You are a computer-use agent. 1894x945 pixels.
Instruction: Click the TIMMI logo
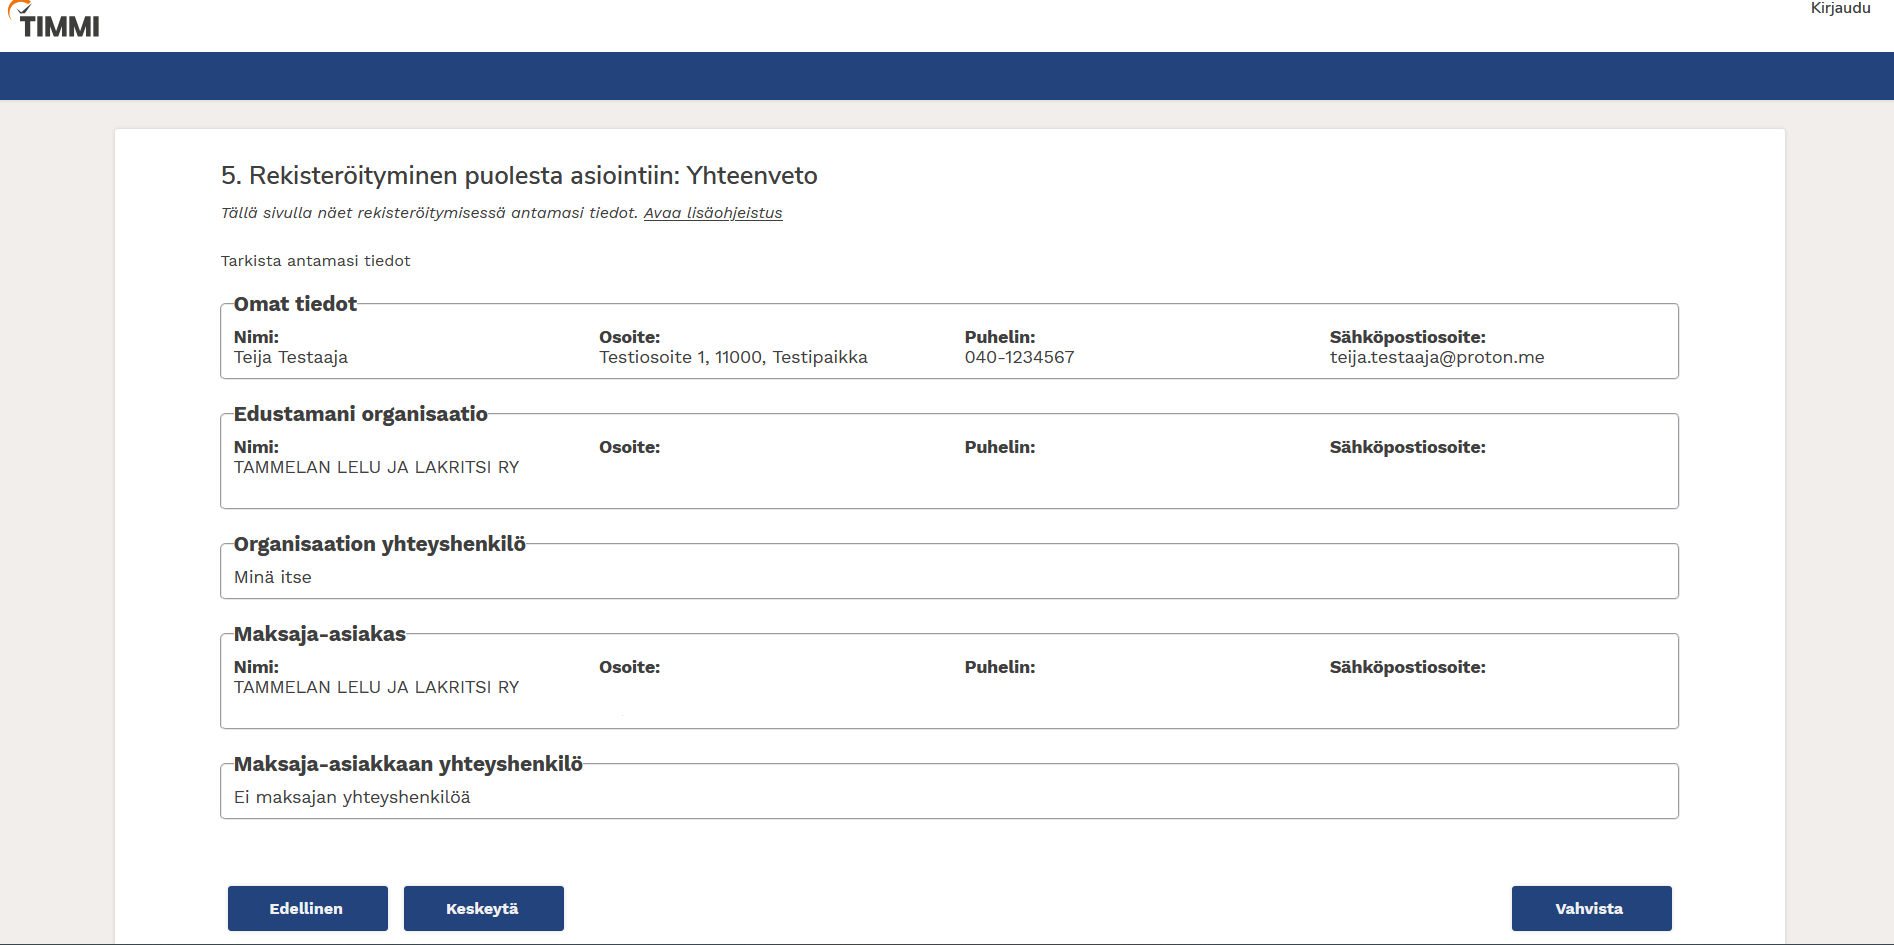click(55, 22)
